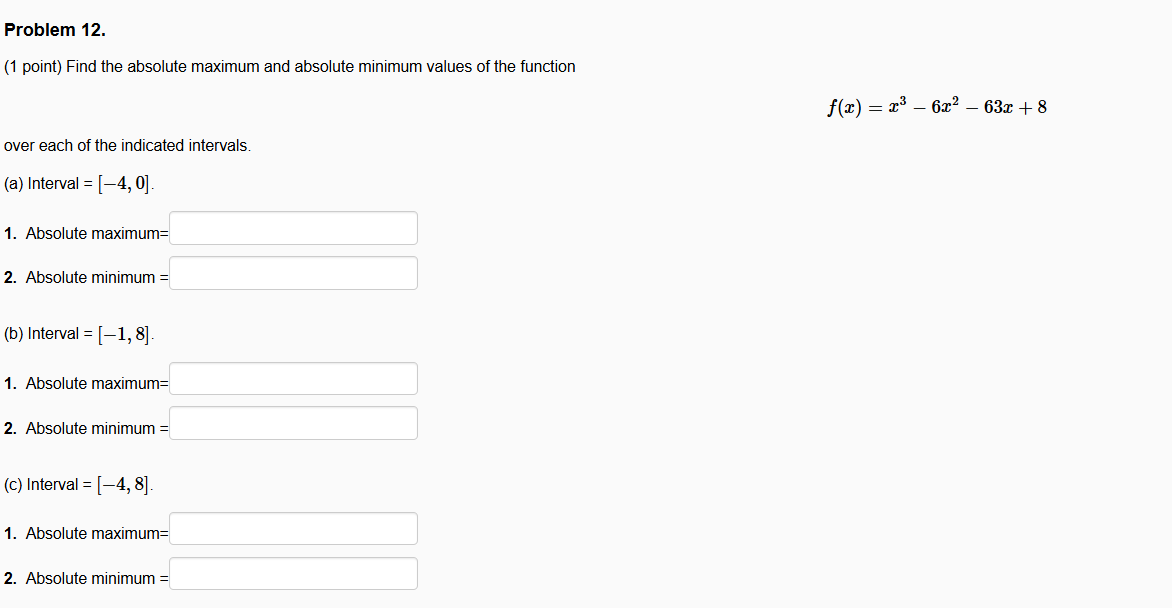Click the Absolute minimum input for interval [-4,8]
Image resolution: width=1172 pixels, height=608 pixels.
pyautogui.click(x=293, y=572)
